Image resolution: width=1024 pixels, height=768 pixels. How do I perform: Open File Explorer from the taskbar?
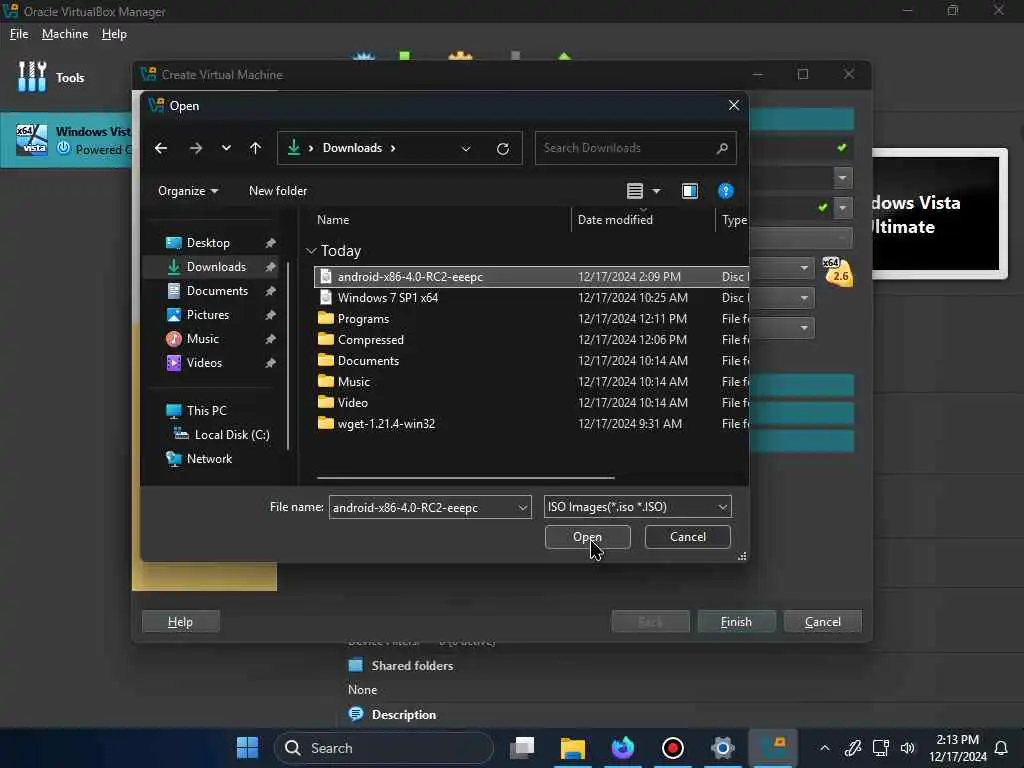coord(573,748)
